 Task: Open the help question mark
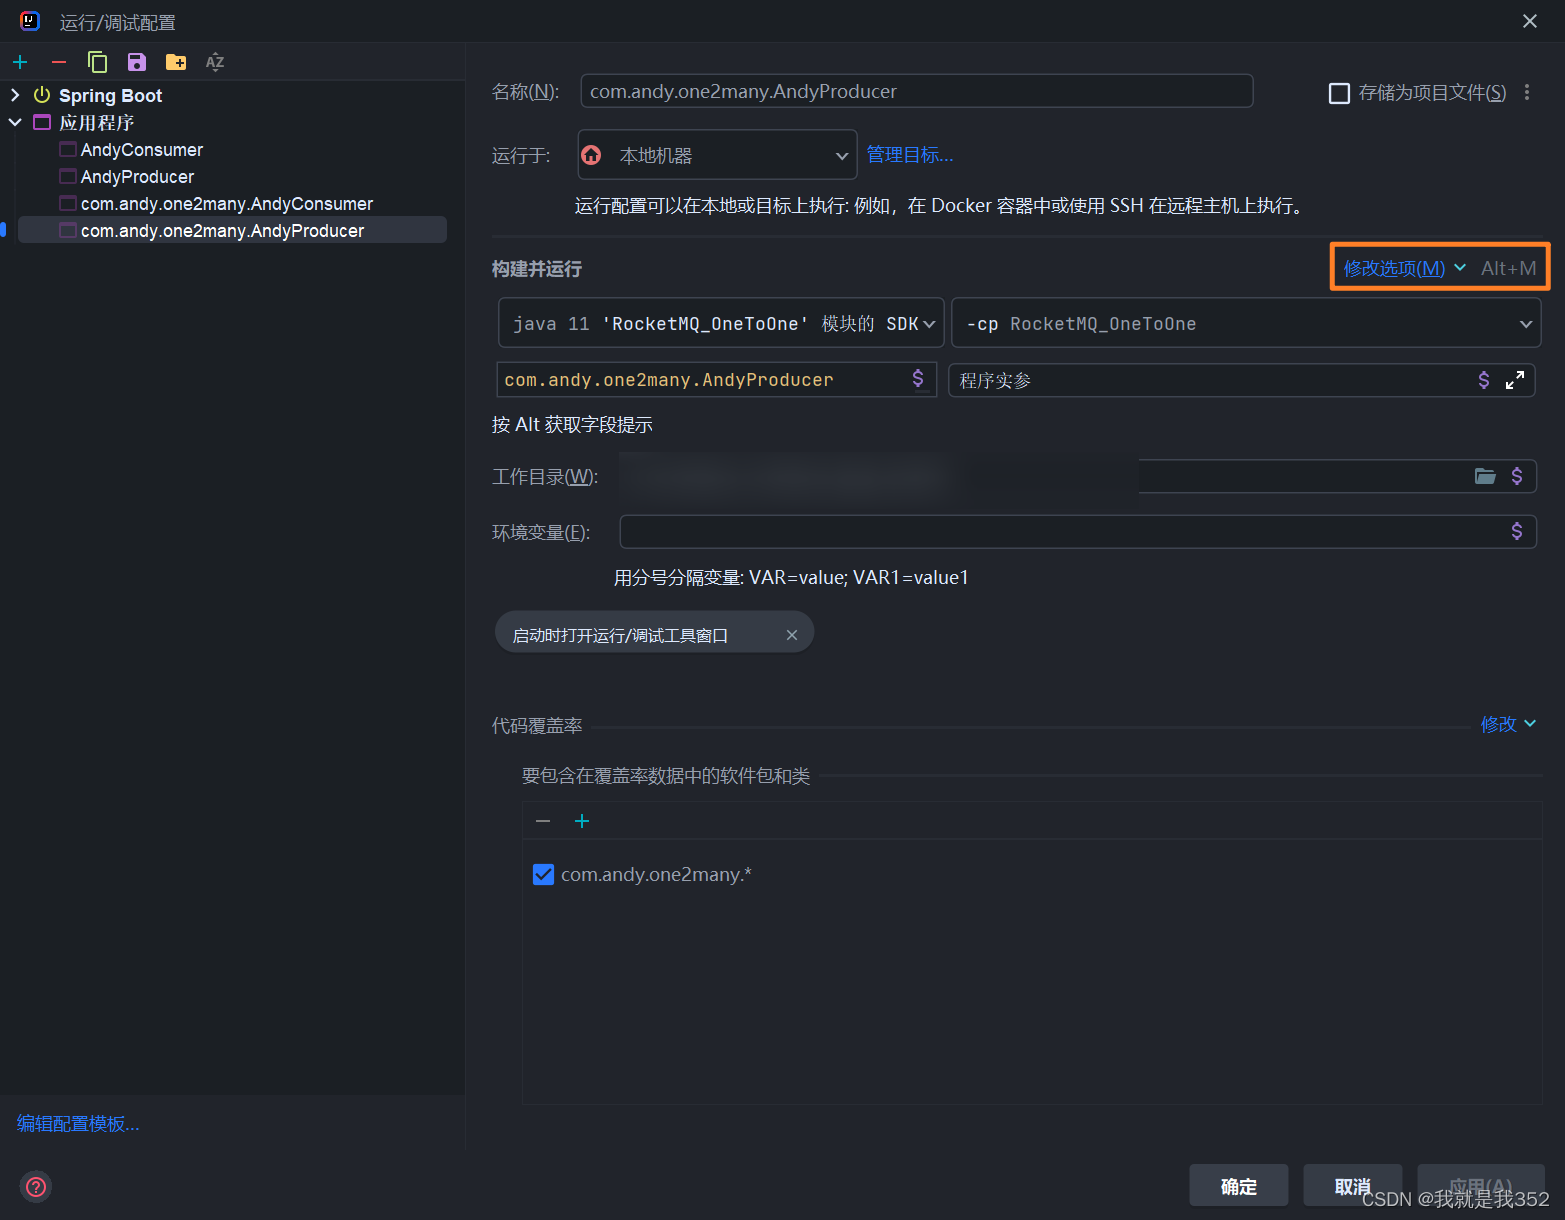click(x=36, y=1187)
